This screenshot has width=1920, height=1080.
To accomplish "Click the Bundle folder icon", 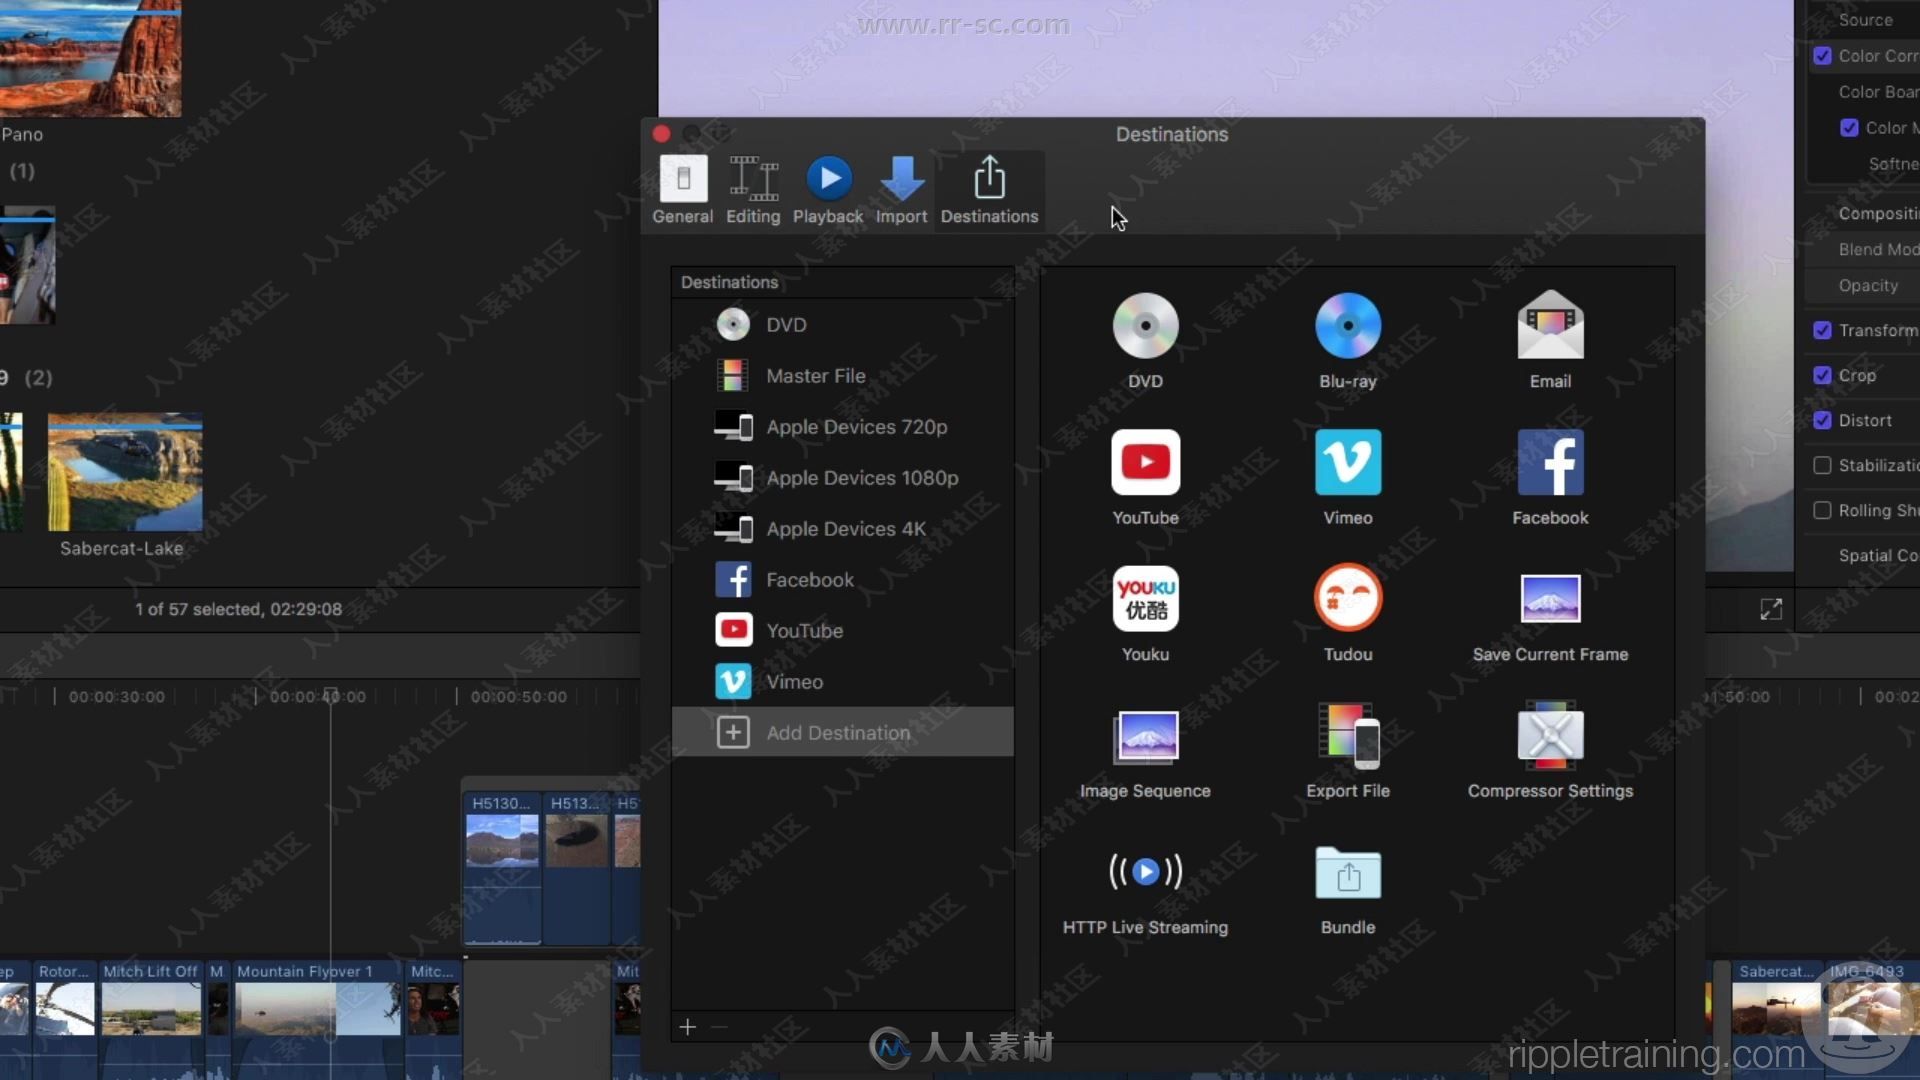I will click(x=1348, y=873).
